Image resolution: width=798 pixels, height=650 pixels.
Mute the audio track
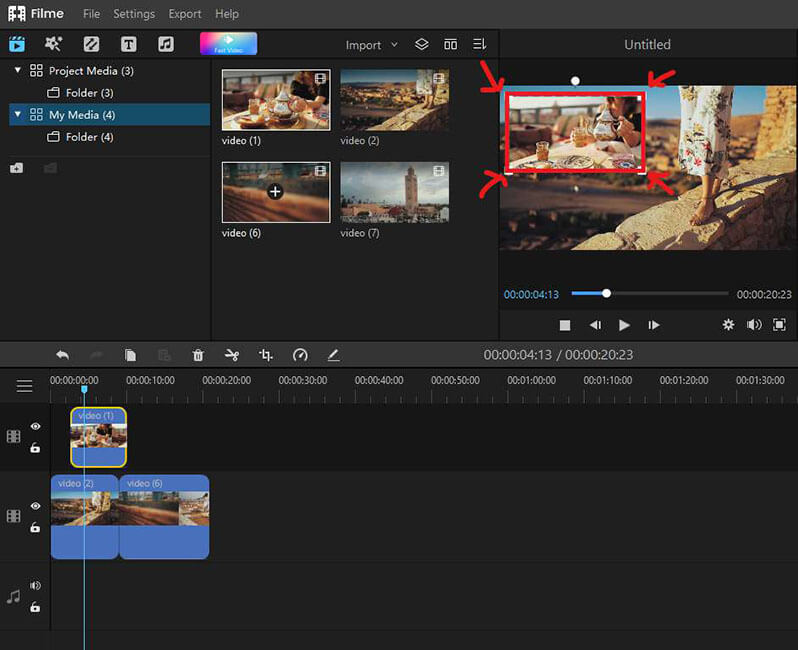[35, 585]
